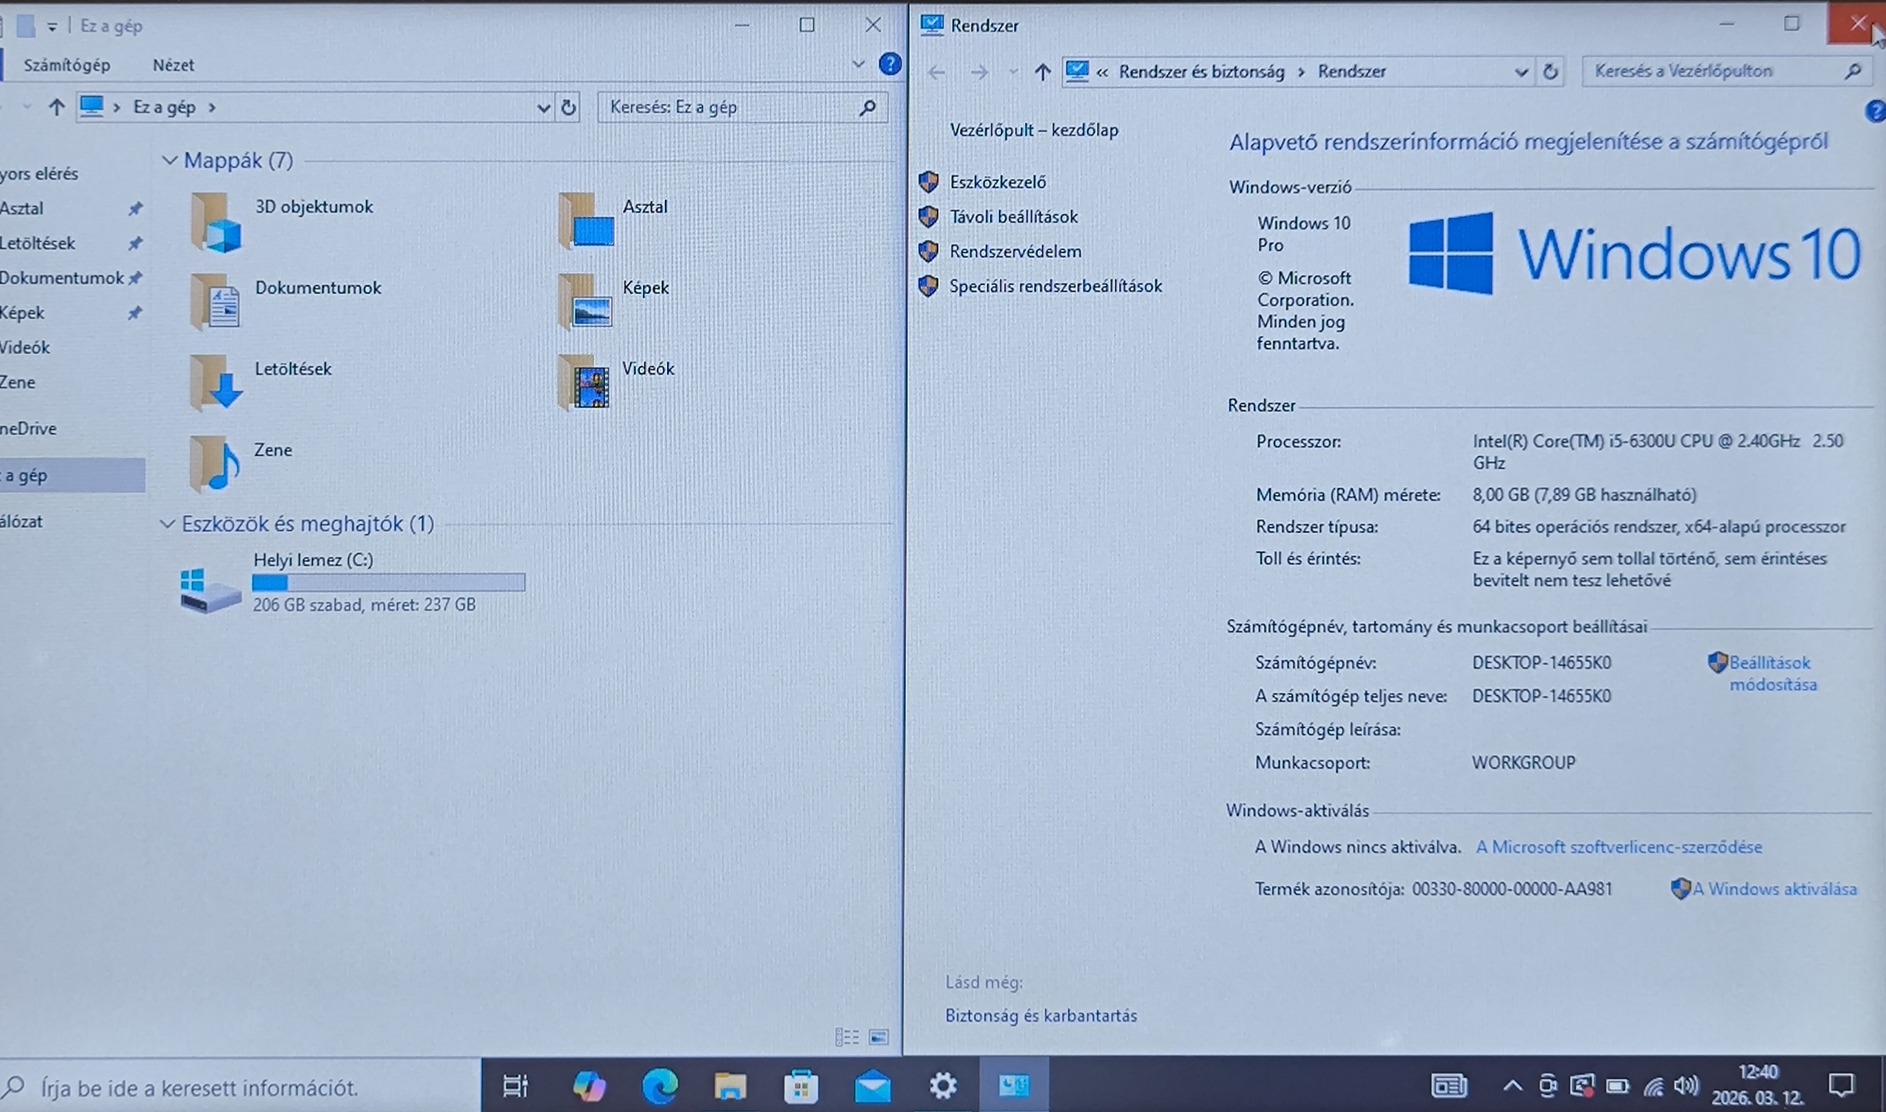Open A Microsoft szoftverlicenc-szerződése link

(x=1619, y=847)
